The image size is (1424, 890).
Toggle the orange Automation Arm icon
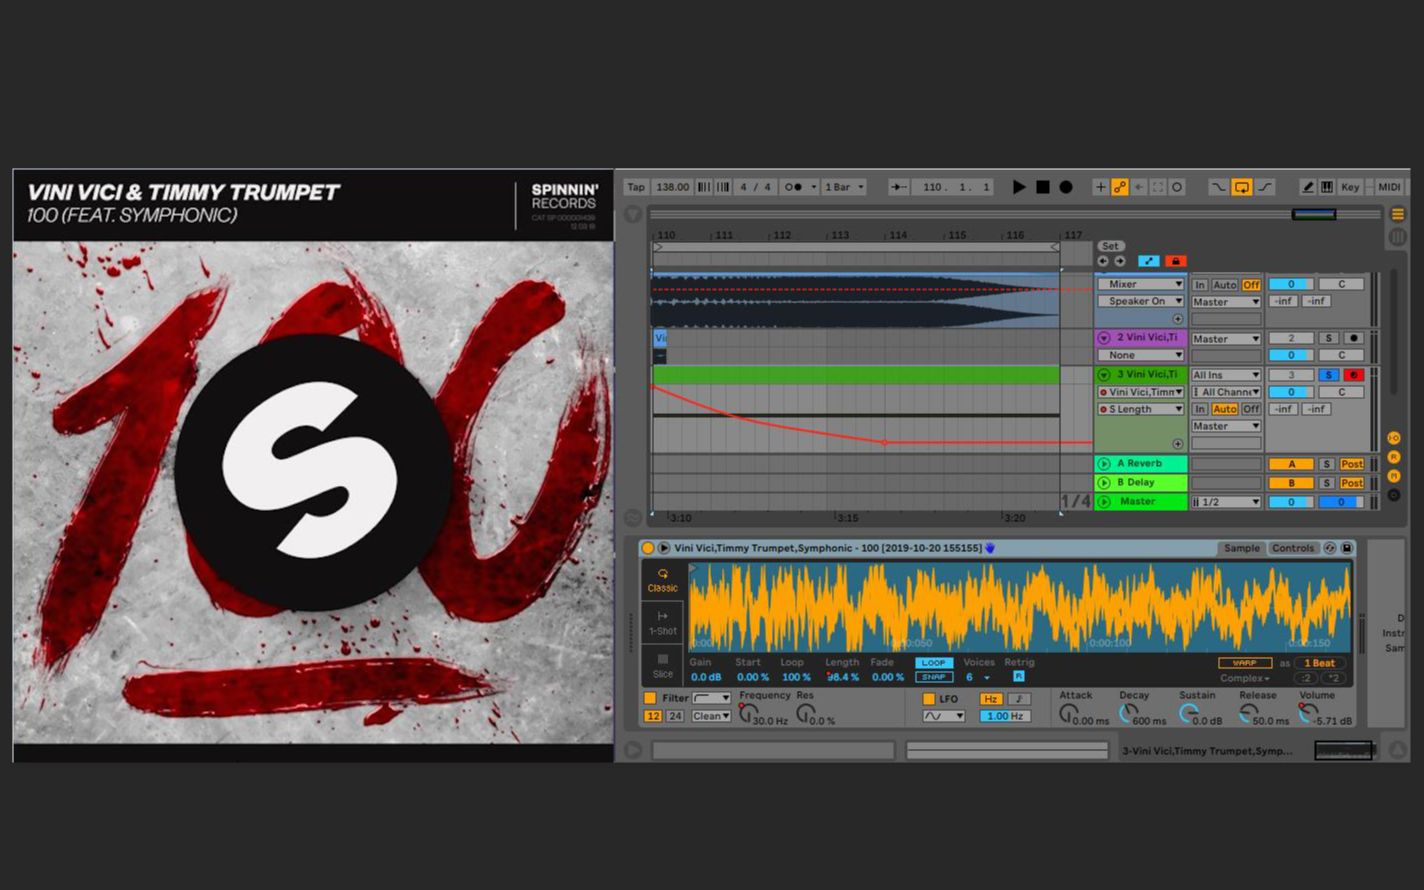1120,187
